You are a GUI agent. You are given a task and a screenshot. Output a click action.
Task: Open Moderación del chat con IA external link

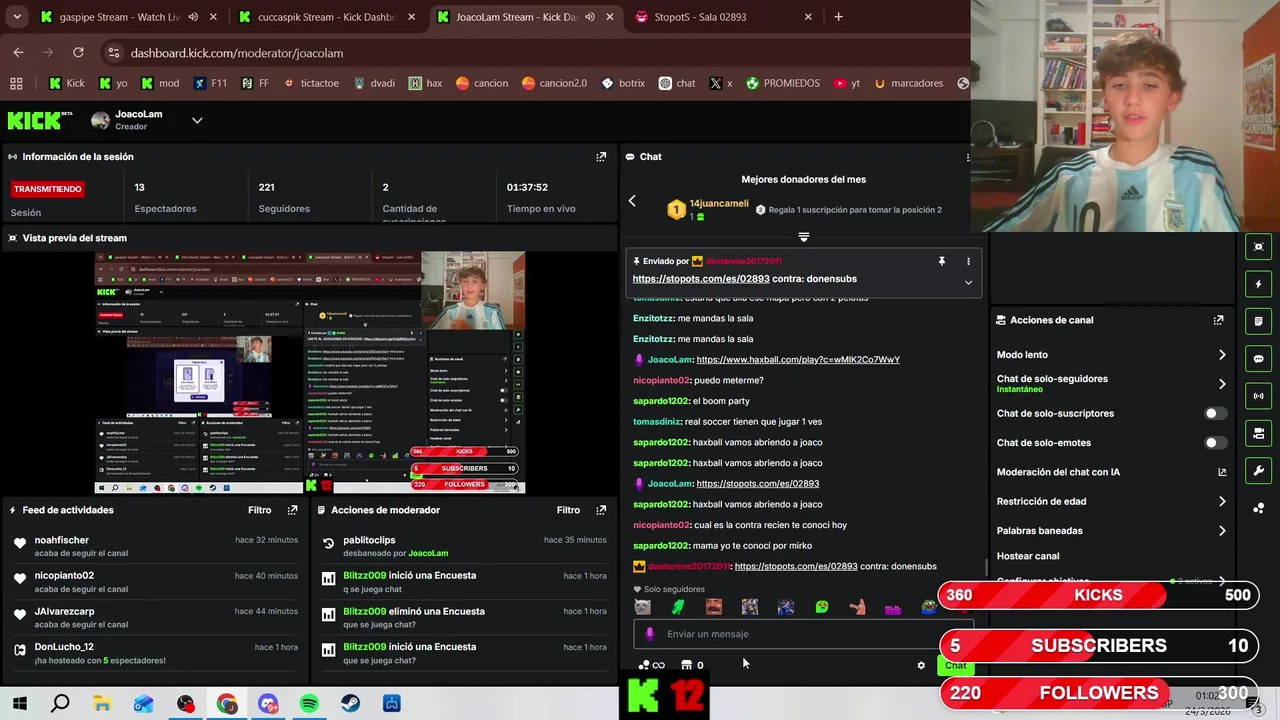pyautogui.click(x=1221, y=472)
